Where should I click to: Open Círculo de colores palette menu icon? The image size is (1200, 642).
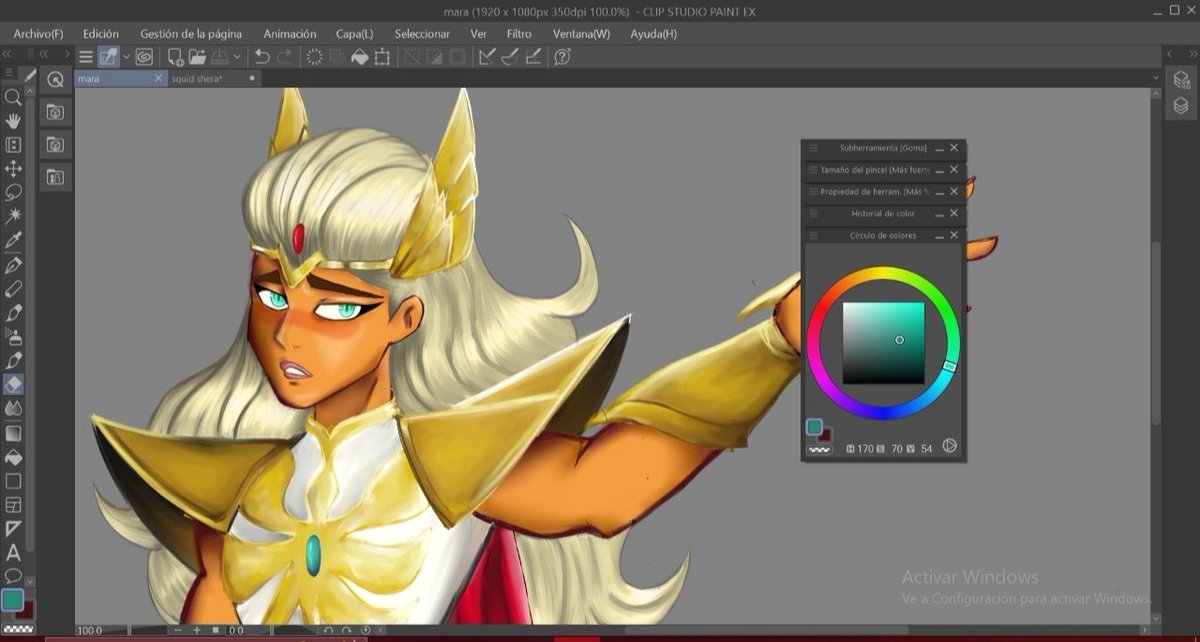point(813,236)
